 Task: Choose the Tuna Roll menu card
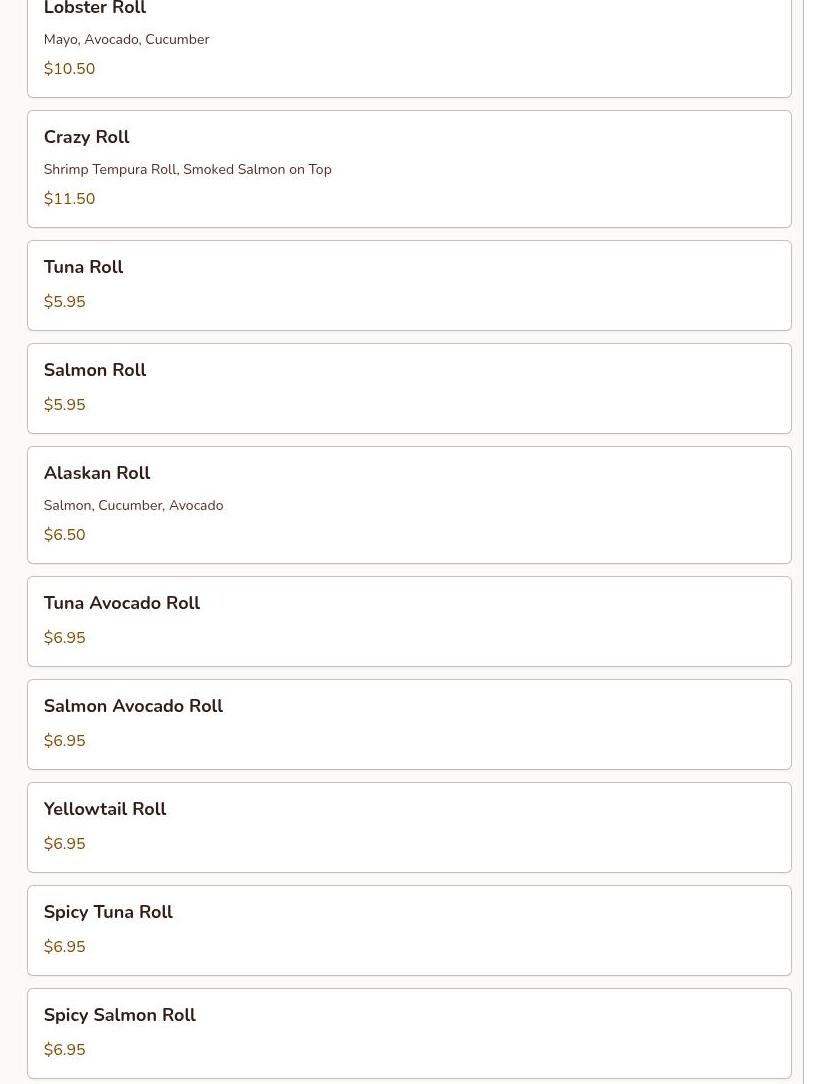coord(409,286)
